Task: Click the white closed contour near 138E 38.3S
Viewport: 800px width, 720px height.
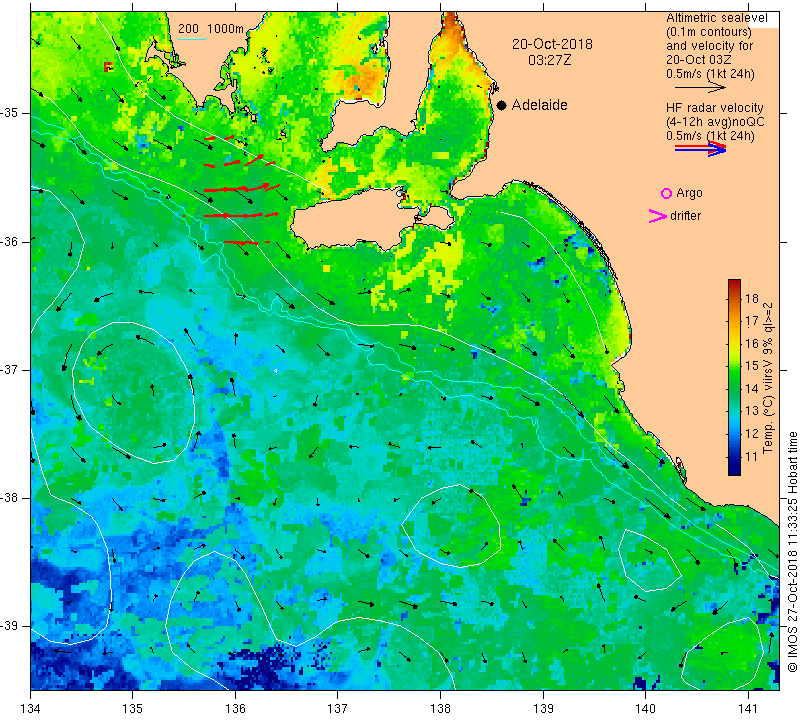Action: [x=451, y=526]
